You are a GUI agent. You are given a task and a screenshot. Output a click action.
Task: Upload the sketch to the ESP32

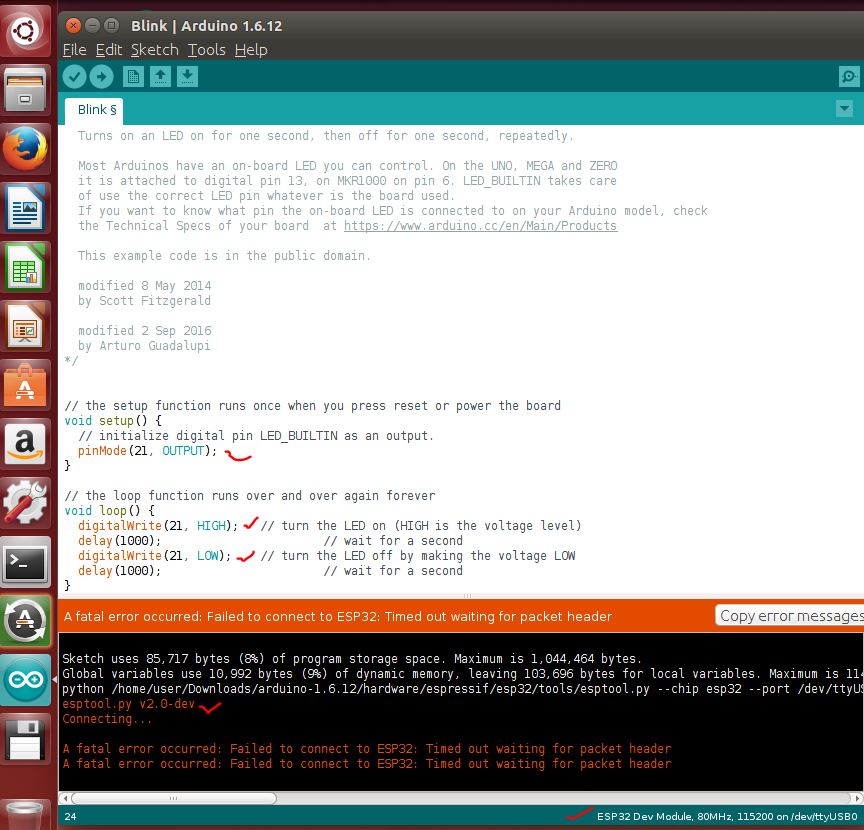[x=101, y=76]
